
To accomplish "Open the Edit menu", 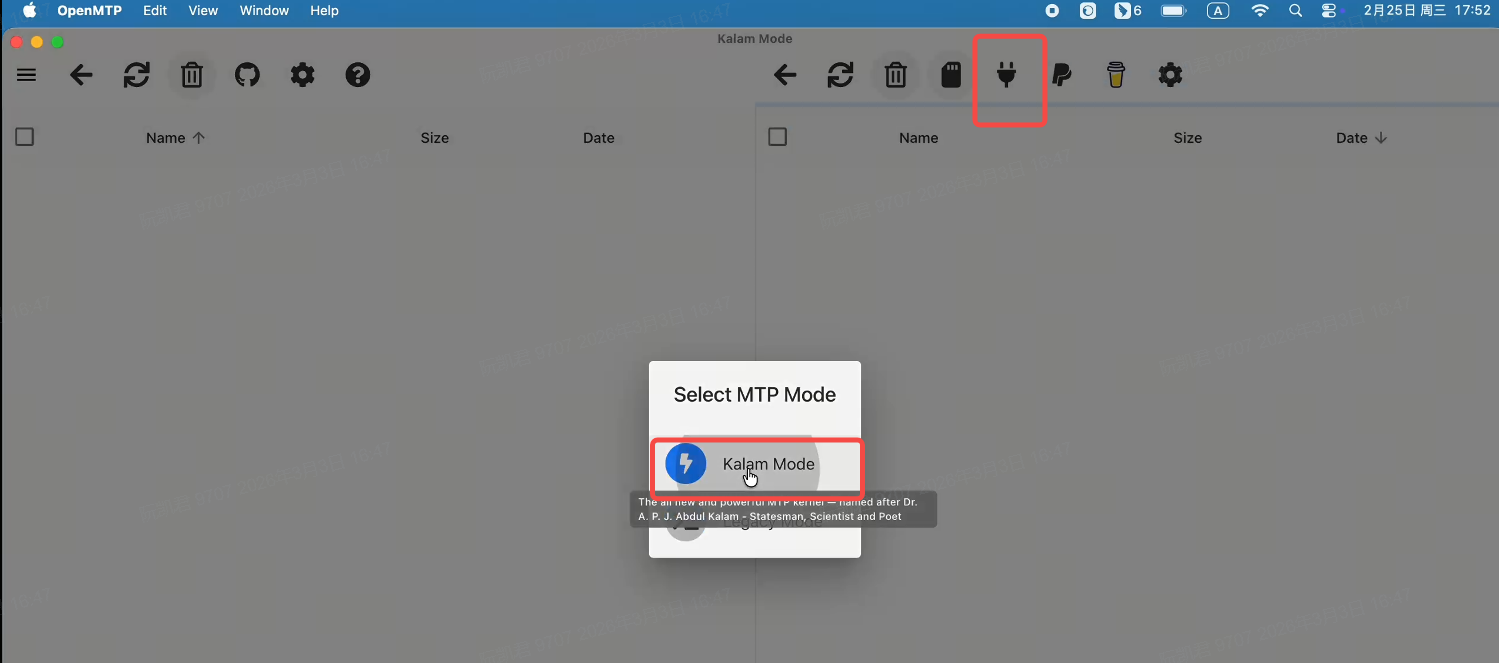I will [x=155, y=11].
